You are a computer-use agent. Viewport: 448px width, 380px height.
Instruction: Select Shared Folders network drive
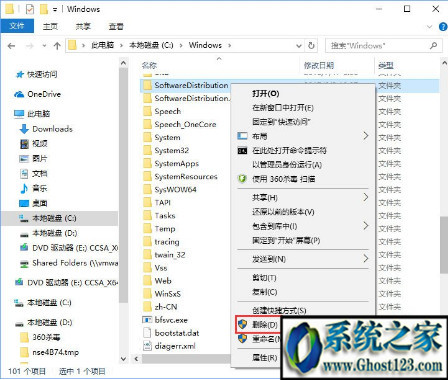pos(75,263)
